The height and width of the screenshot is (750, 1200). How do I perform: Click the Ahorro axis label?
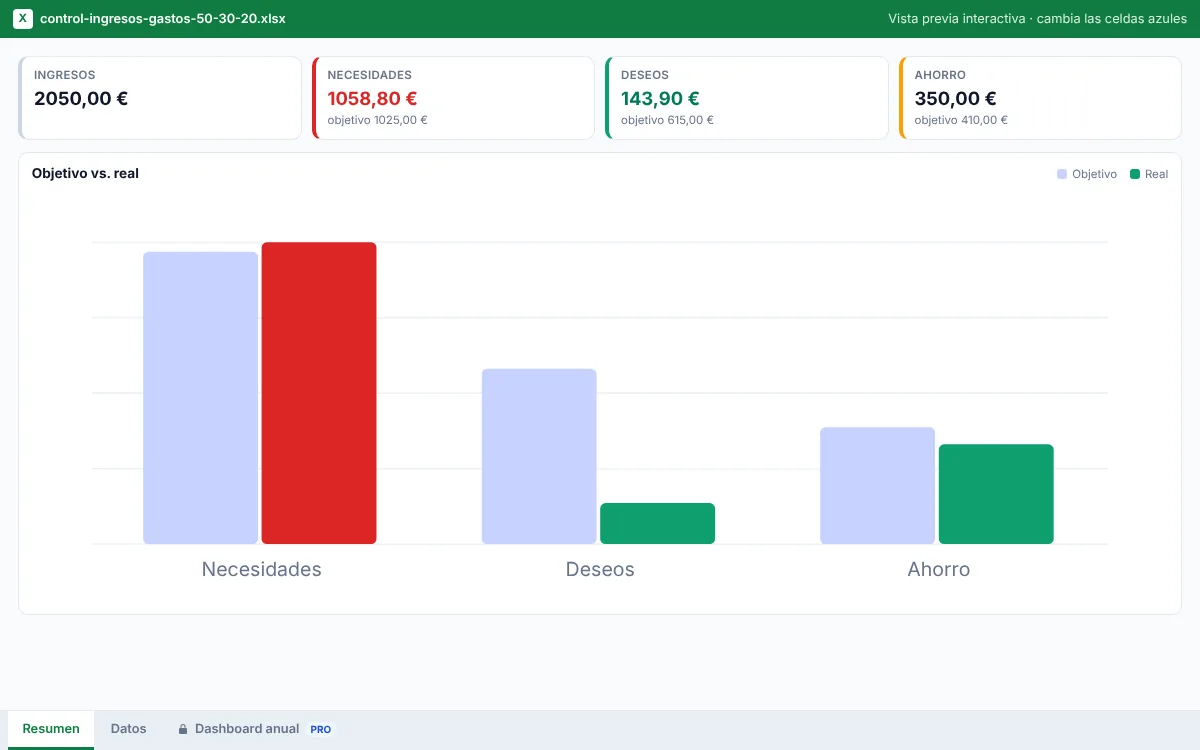[938, 569]
